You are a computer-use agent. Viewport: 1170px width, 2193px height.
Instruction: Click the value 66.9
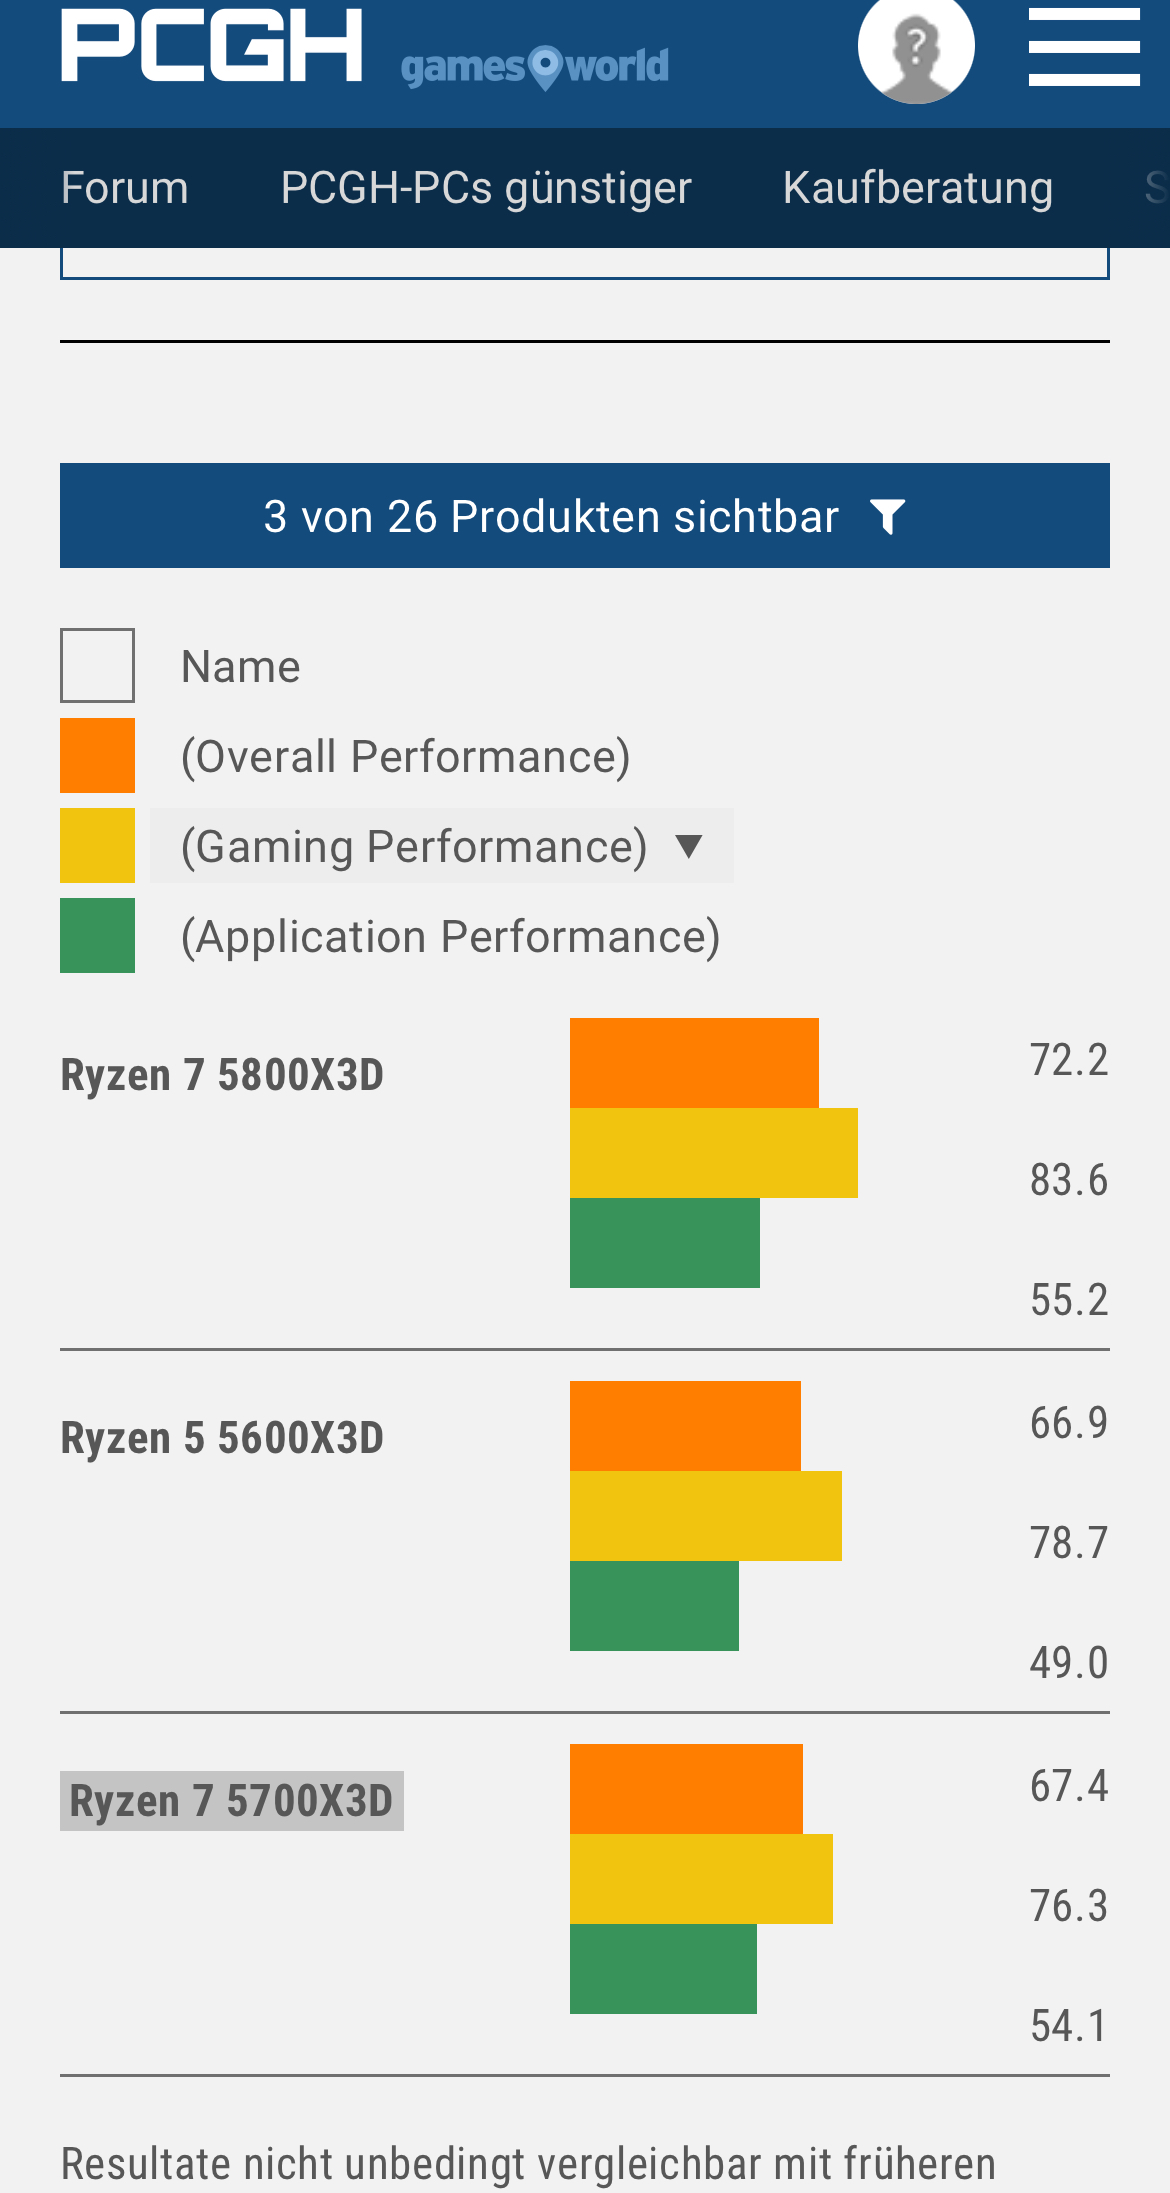click(x=1069, y=1423)
